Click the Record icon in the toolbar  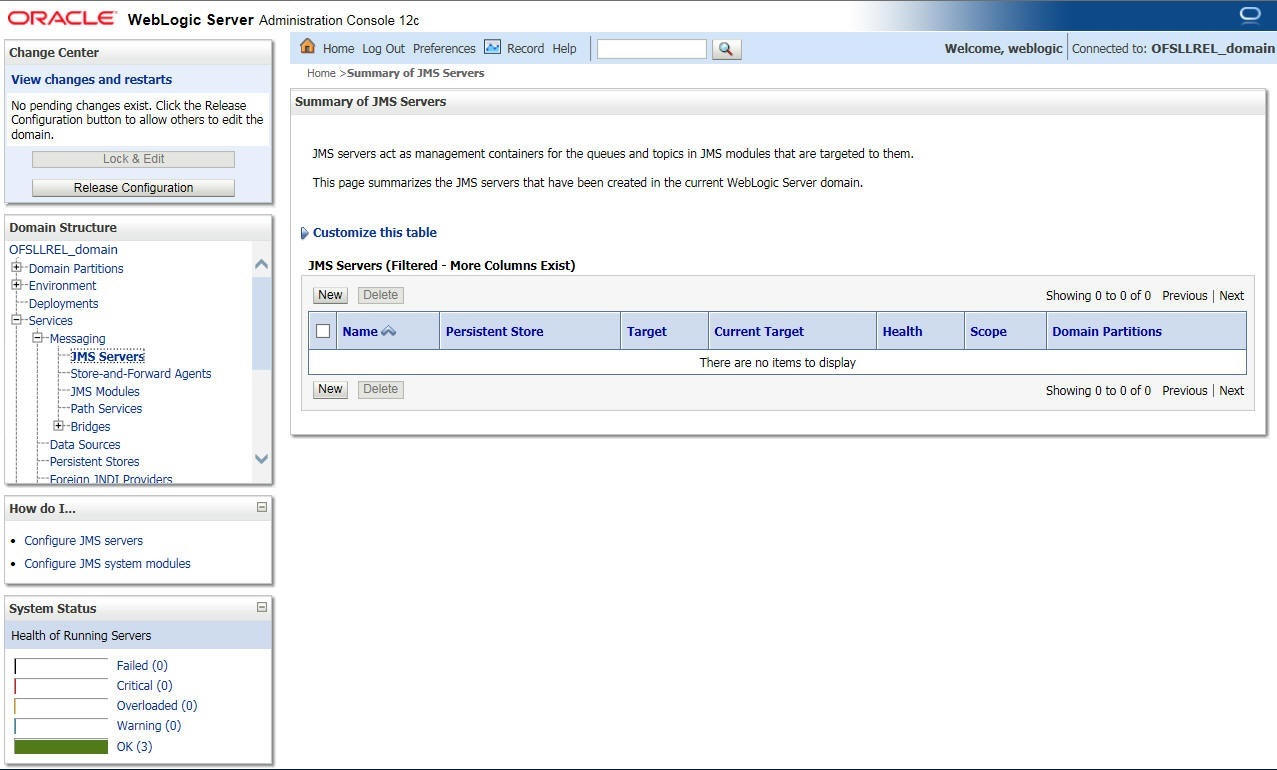click(x=492, y=47)
